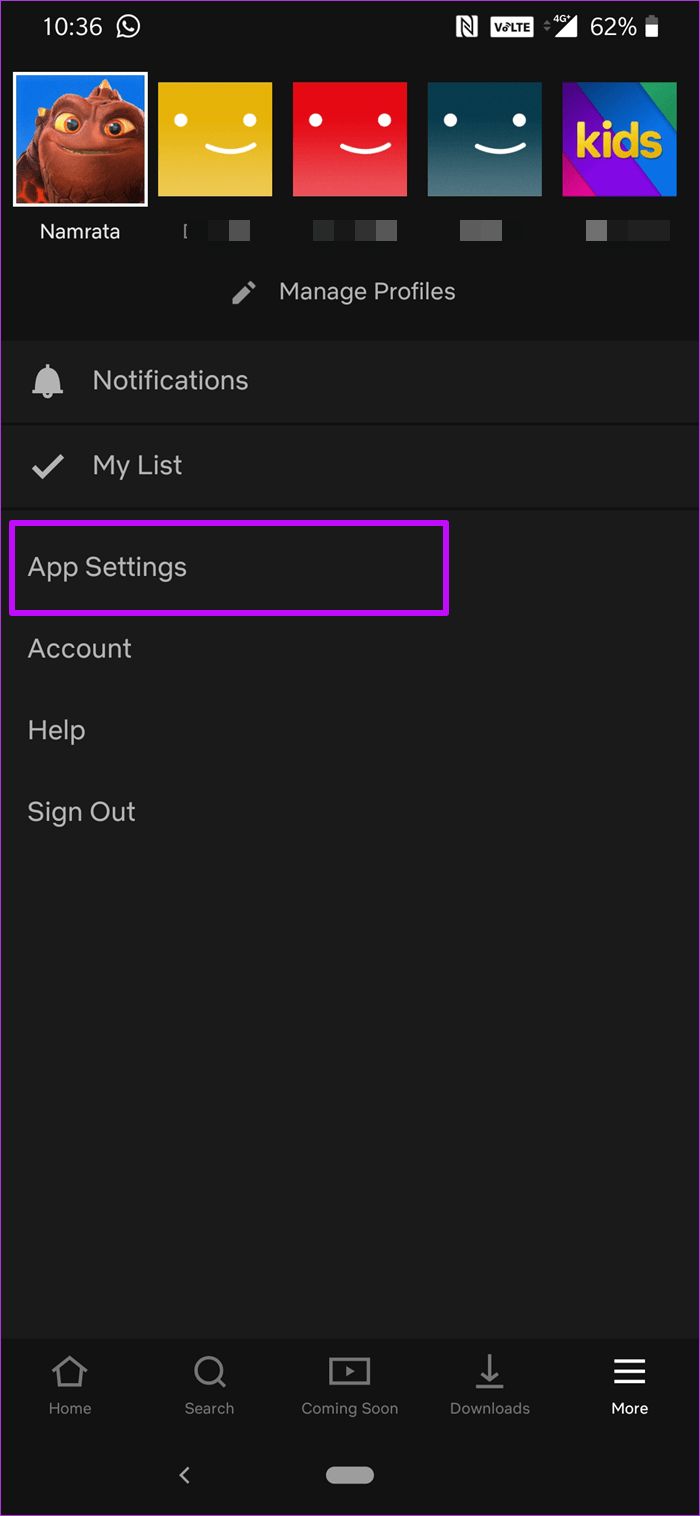
Task: Tap the My List checkmark icon
Action: (x=48, y=465)
